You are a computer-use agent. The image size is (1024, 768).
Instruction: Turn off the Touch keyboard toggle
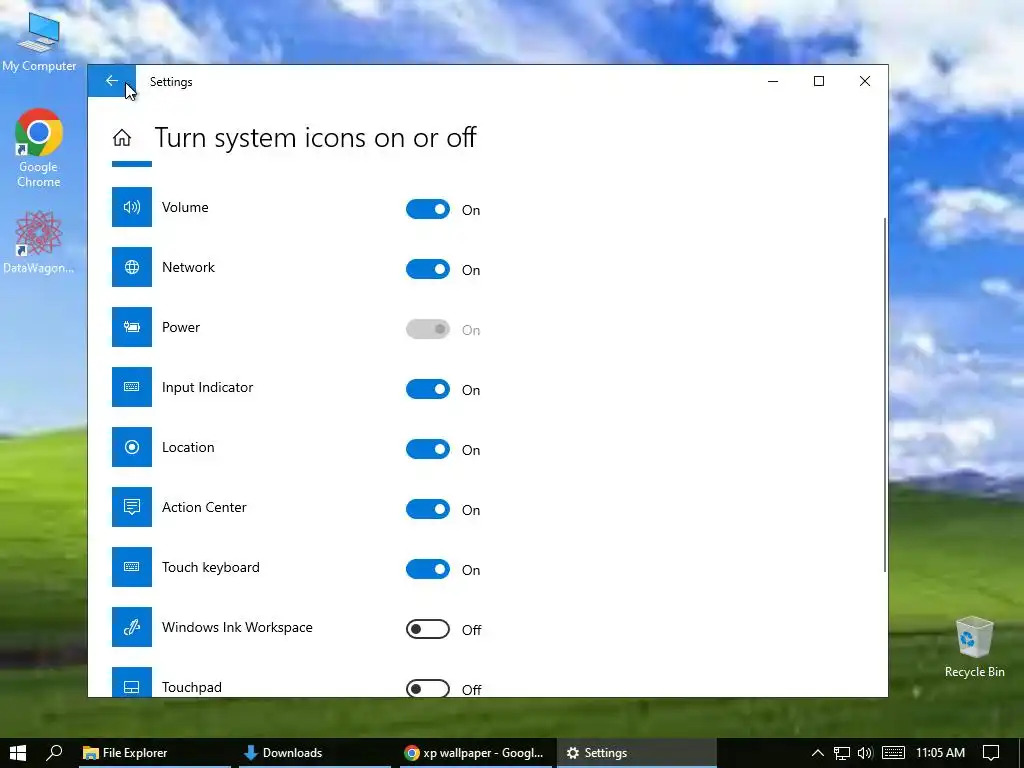pyautogui.click(x=428, y=569)
